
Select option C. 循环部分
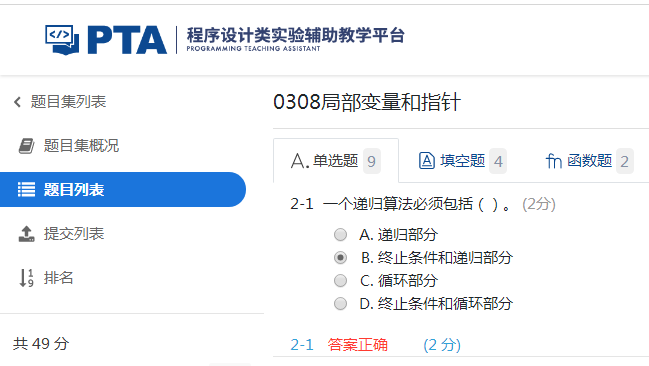340,281
